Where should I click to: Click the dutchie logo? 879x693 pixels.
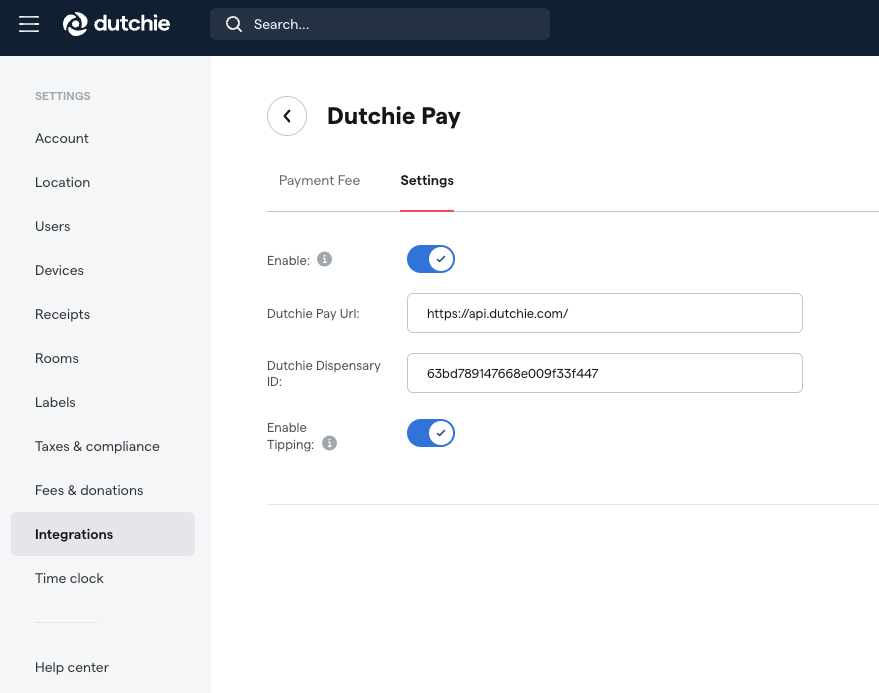tap(116, 24)
